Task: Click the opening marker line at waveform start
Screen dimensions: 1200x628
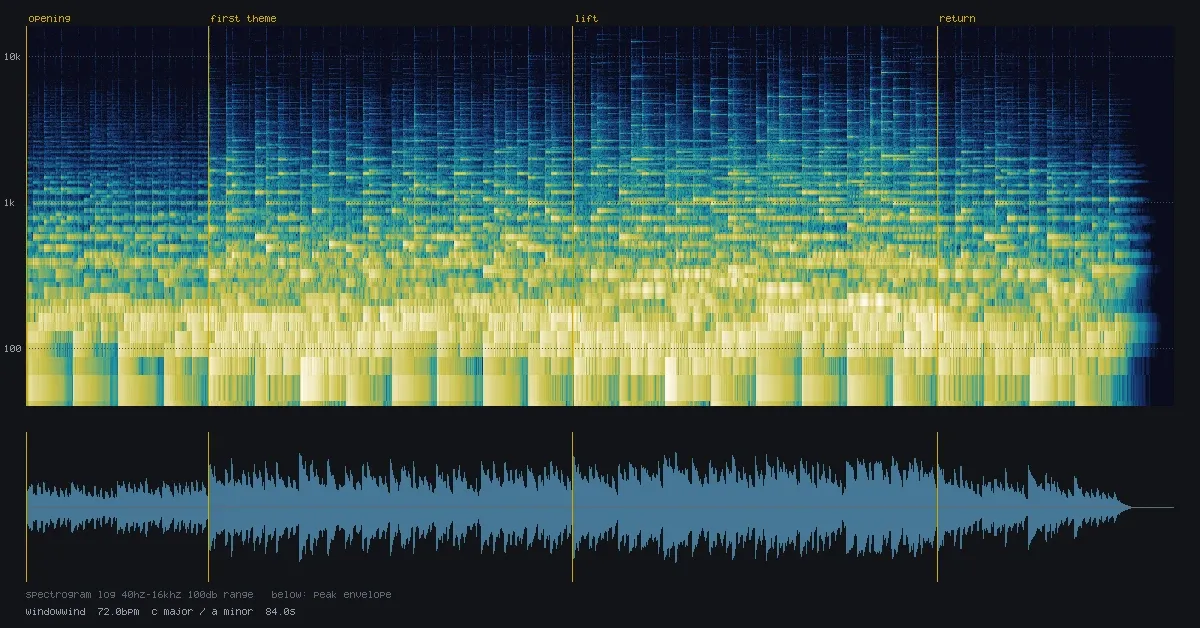Action: pos(26,507)
